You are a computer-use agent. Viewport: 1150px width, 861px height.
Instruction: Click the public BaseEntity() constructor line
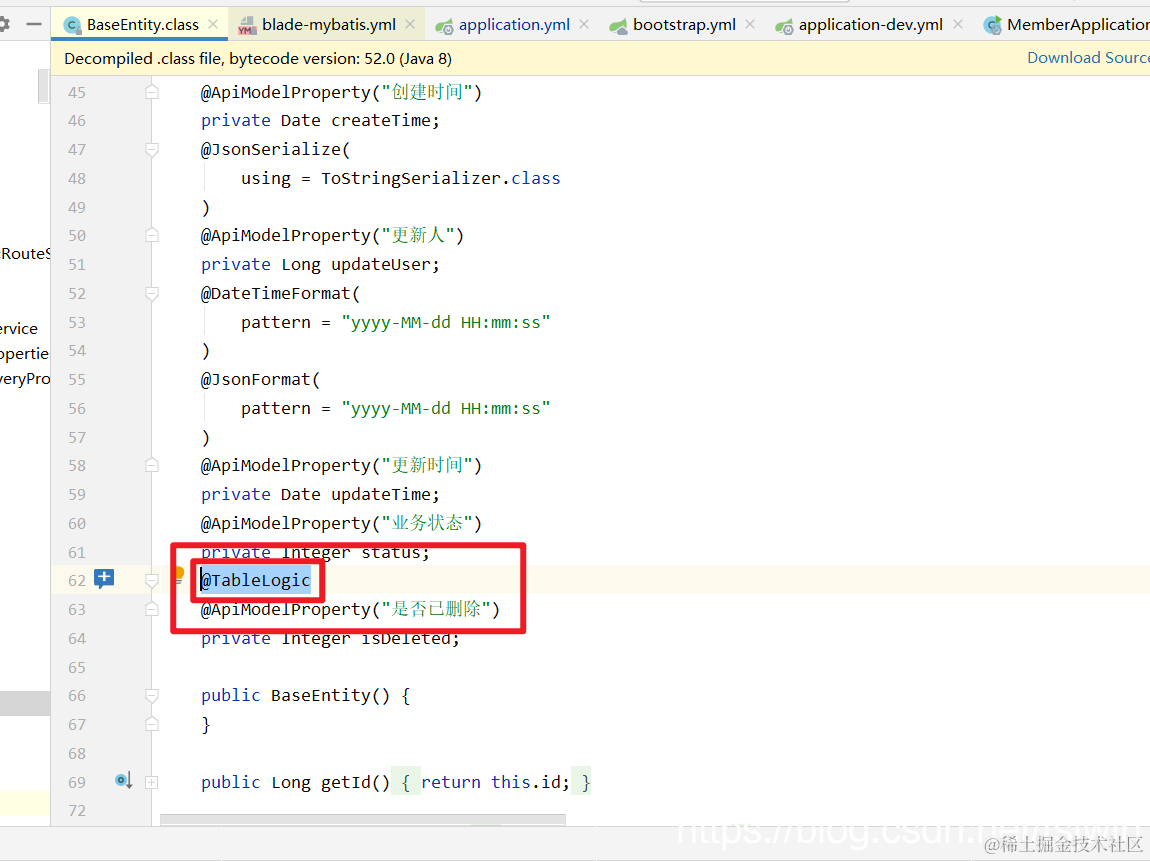coord(306,695)
